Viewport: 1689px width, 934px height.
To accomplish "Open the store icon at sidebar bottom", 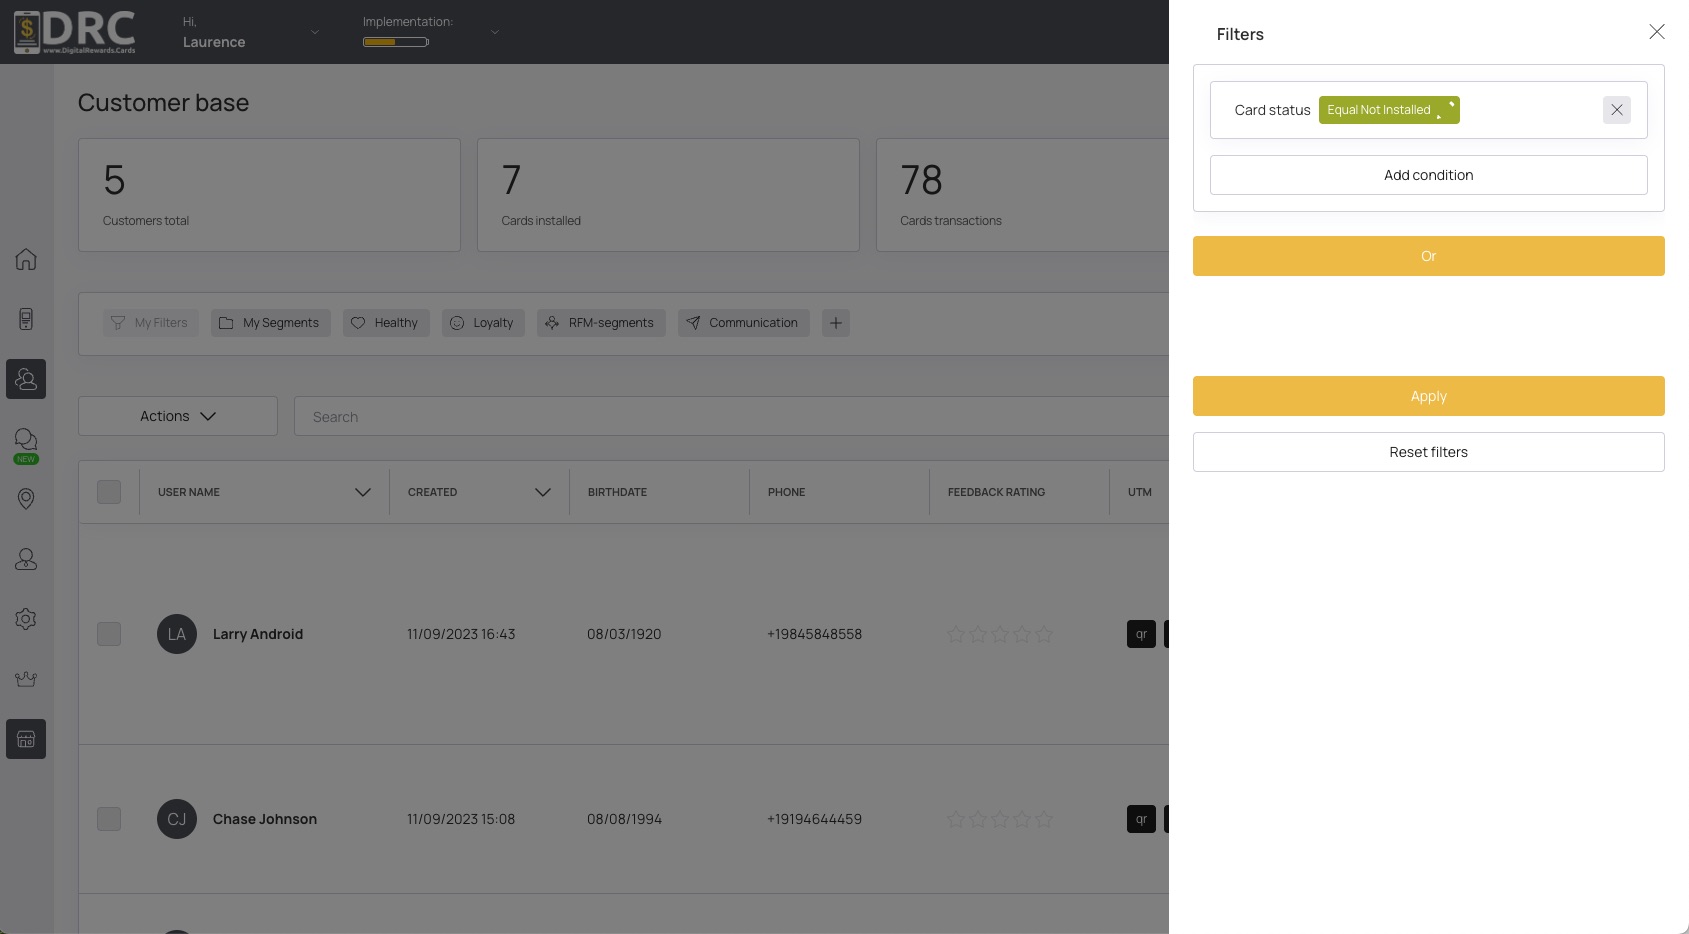I will coord(25,739).
